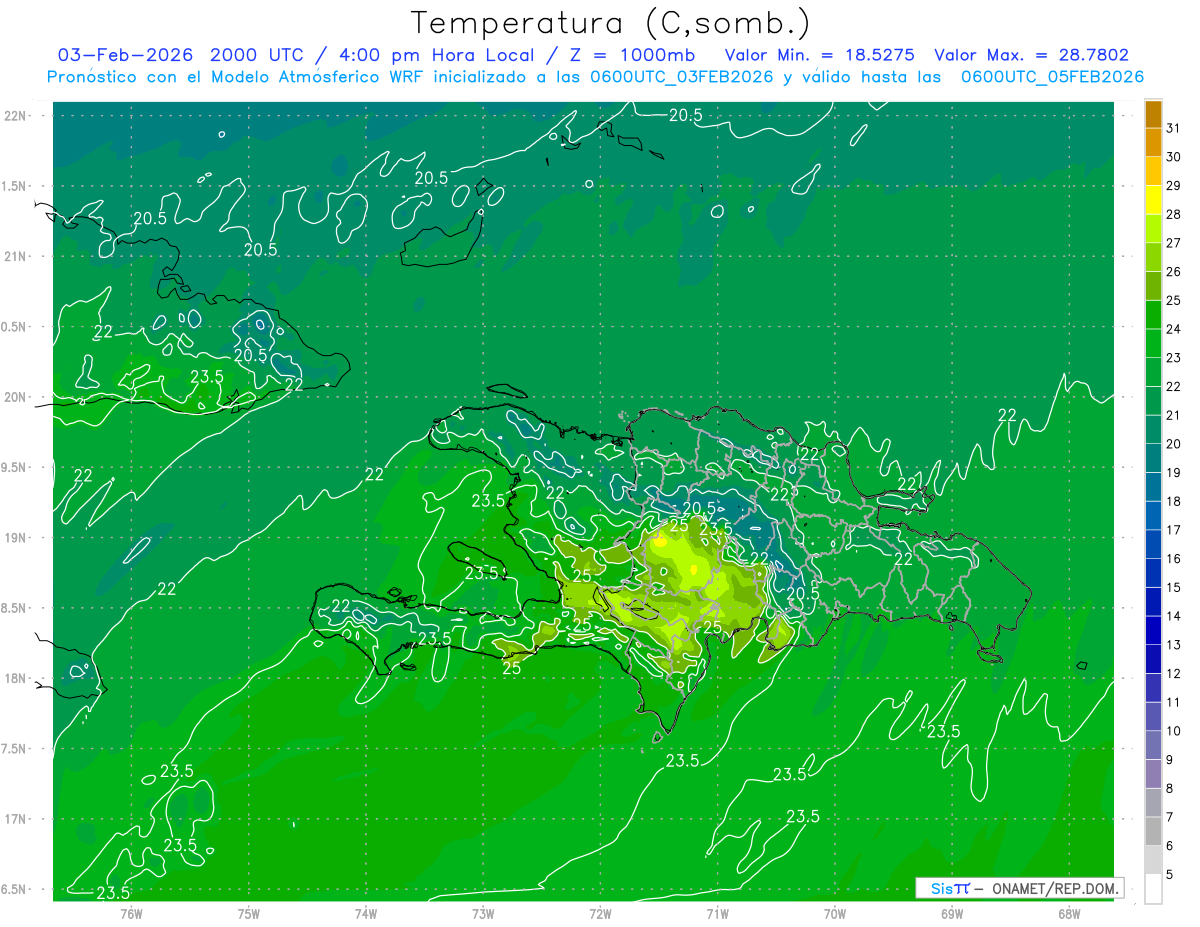Viewport: 1200px width, 927px height.
Task: Click the colorbar label 10
Action: click(1173, 731)
